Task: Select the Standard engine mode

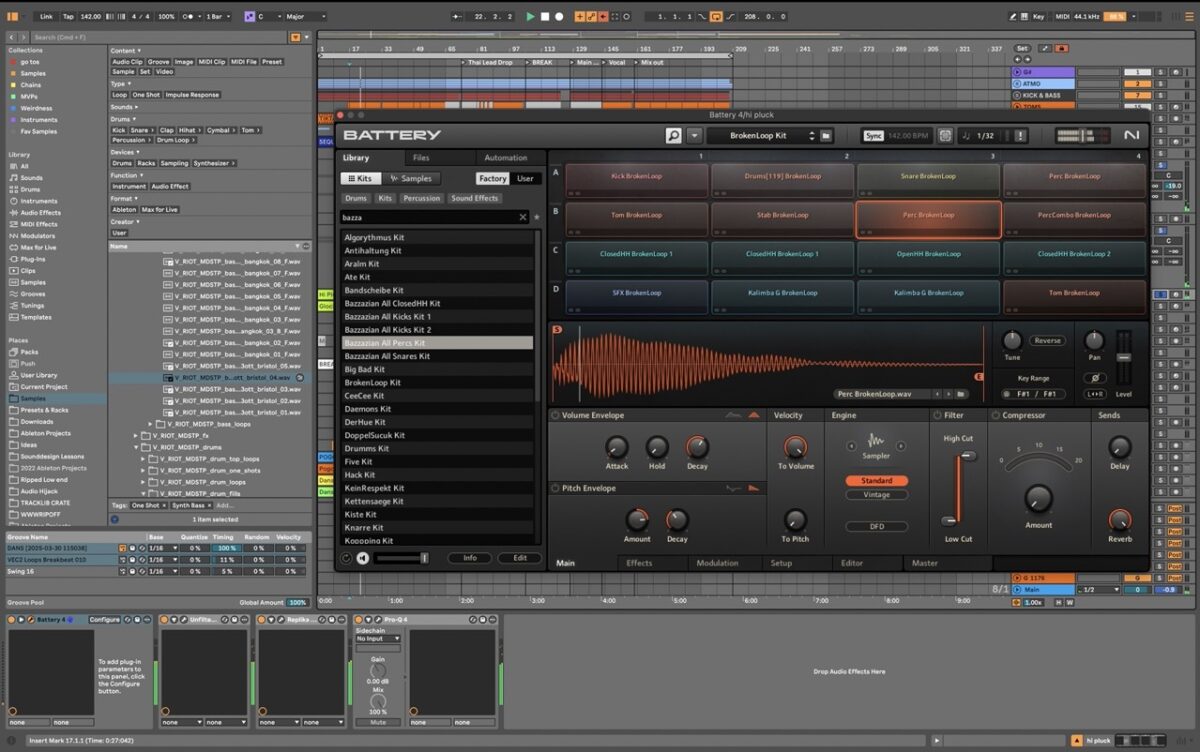Action: pyautogui.click(x=876, y=481)
